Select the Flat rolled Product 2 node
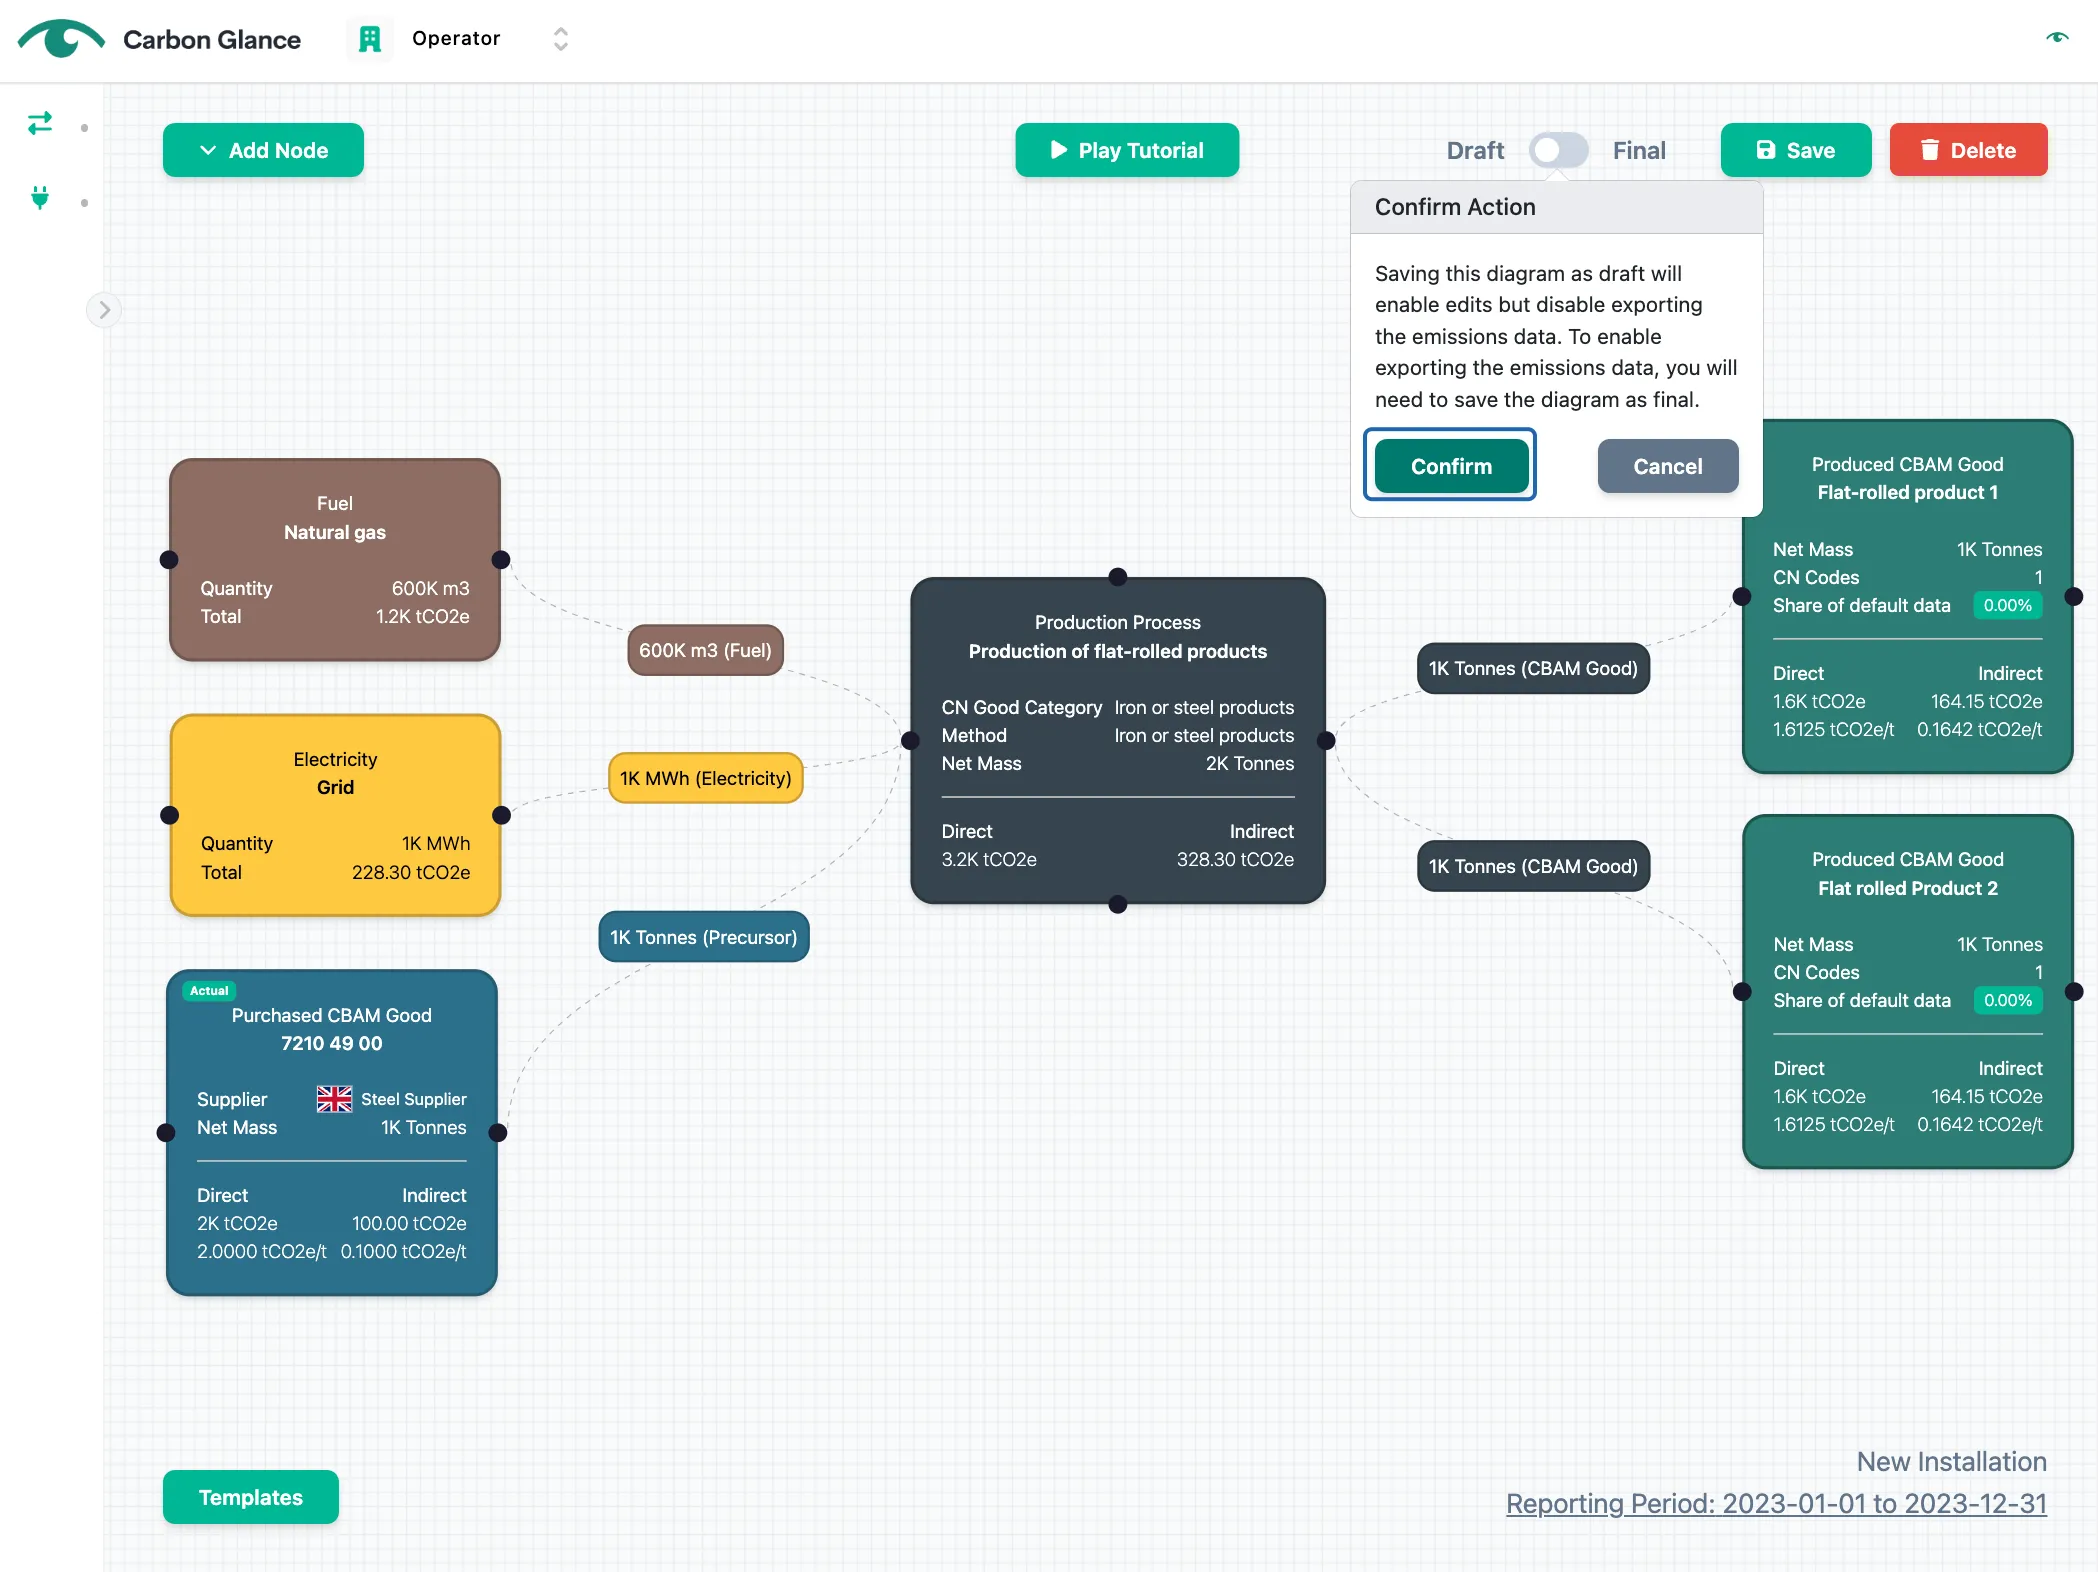2098x1572 pixels. click(1907, 991)
